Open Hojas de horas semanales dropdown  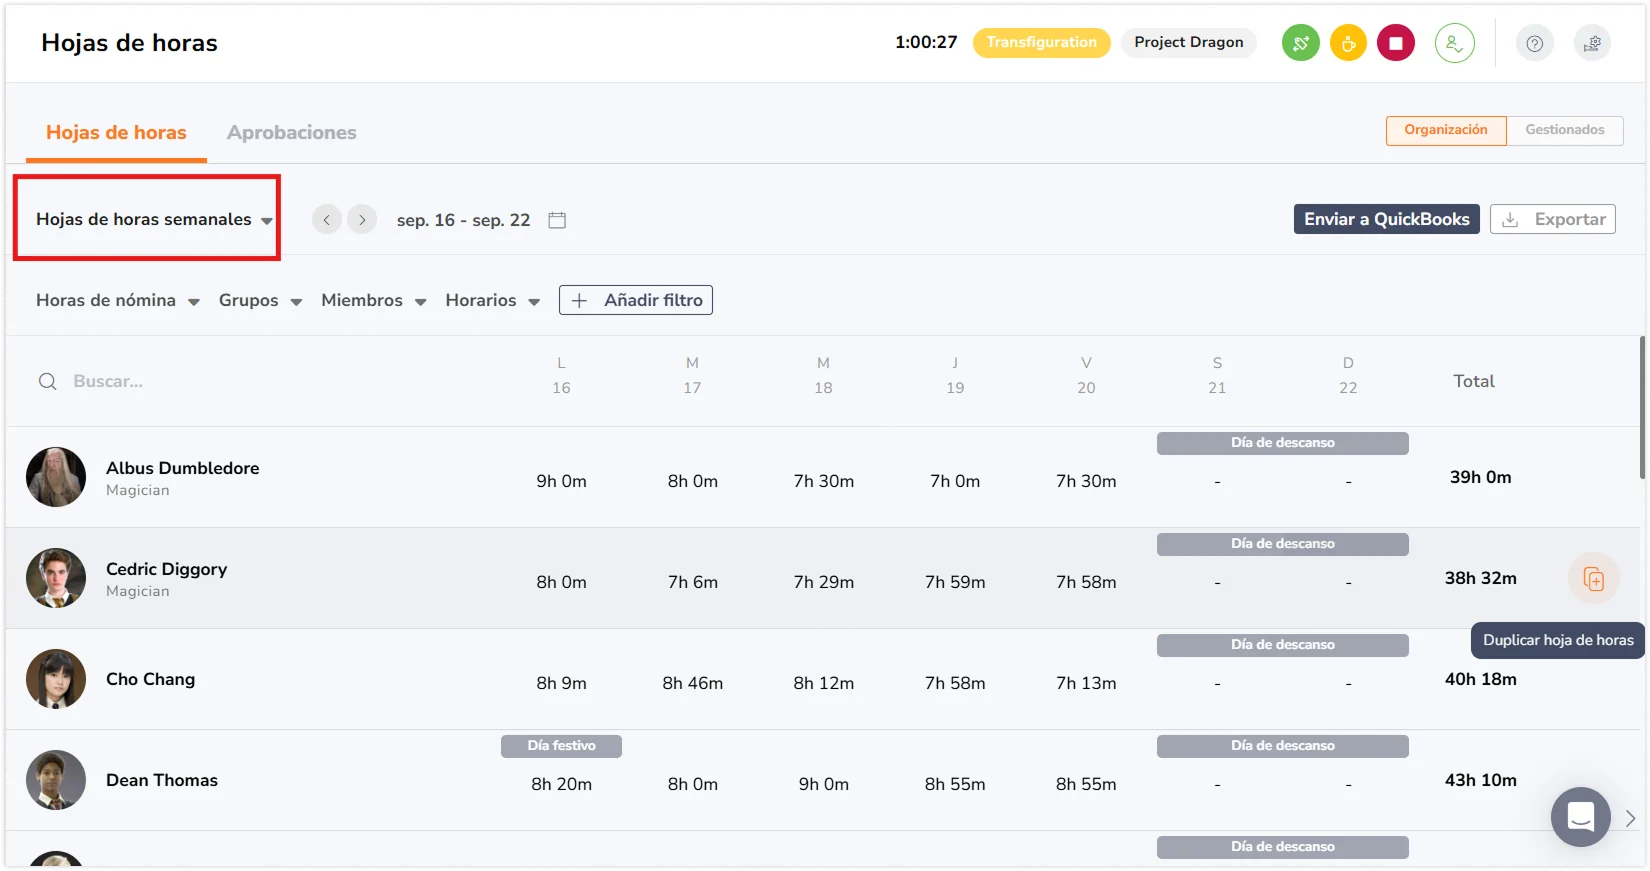154,219
